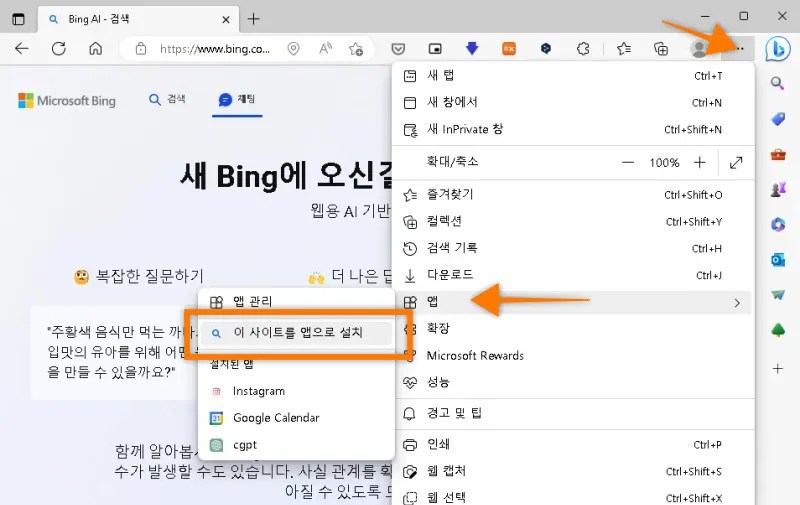
Task: Open the extensions puzzle icon
Action: [583, 49]
